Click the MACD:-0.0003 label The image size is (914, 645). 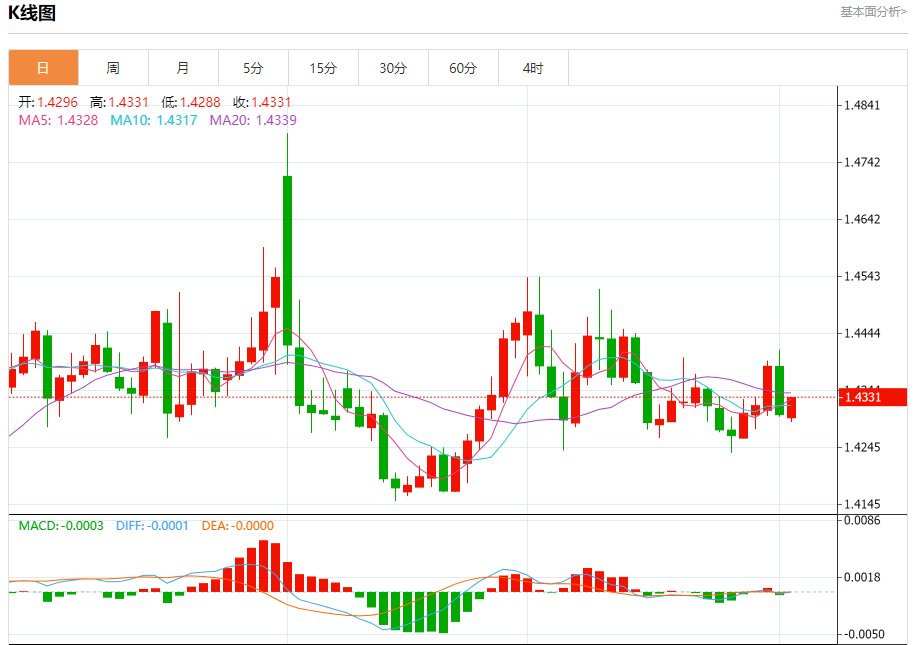tap(61, 526)
